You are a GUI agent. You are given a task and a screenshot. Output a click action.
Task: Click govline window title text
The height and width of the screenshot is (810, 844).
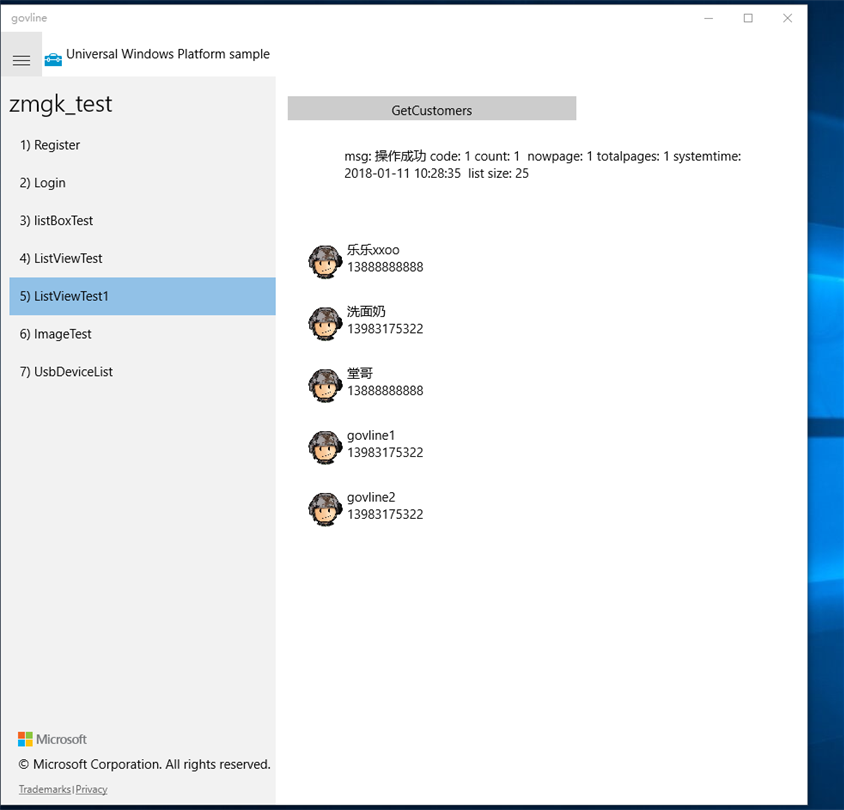click(x=29, y=18)
